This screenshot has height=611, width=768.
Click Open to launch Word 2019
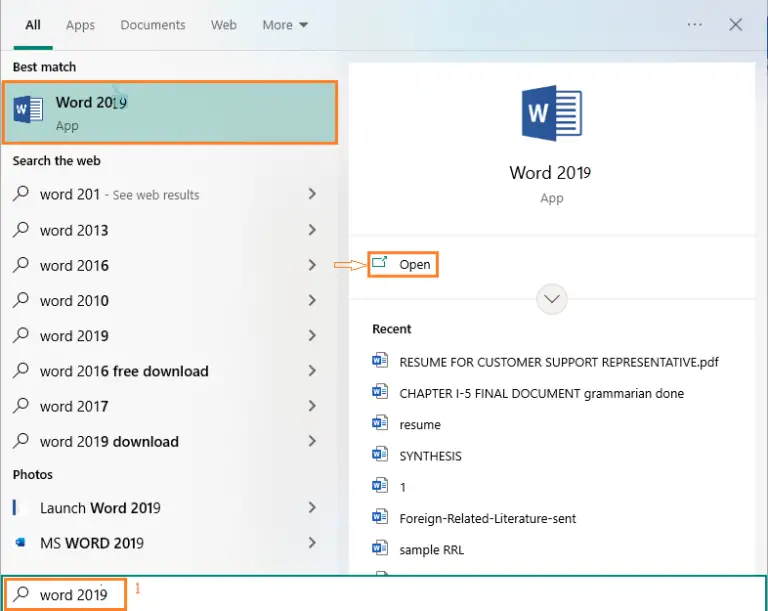(x=403, y=265)
